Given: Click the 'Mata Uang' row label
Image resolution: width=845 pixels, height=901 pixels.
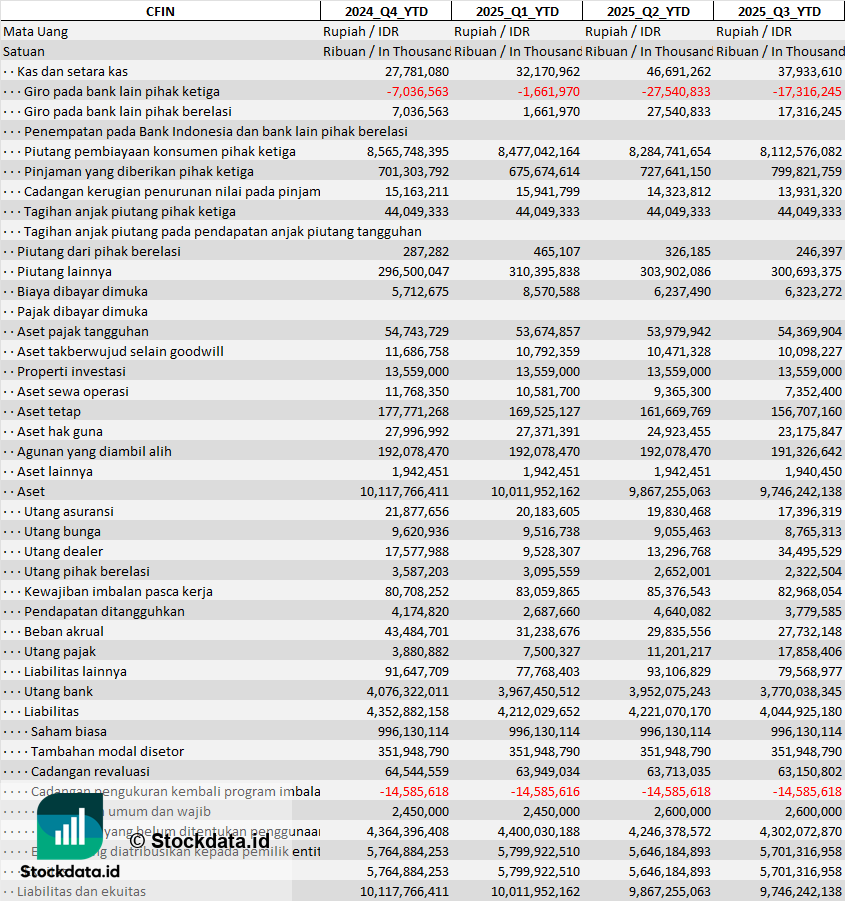Looking at the screenshot, I should pos(36,32).
